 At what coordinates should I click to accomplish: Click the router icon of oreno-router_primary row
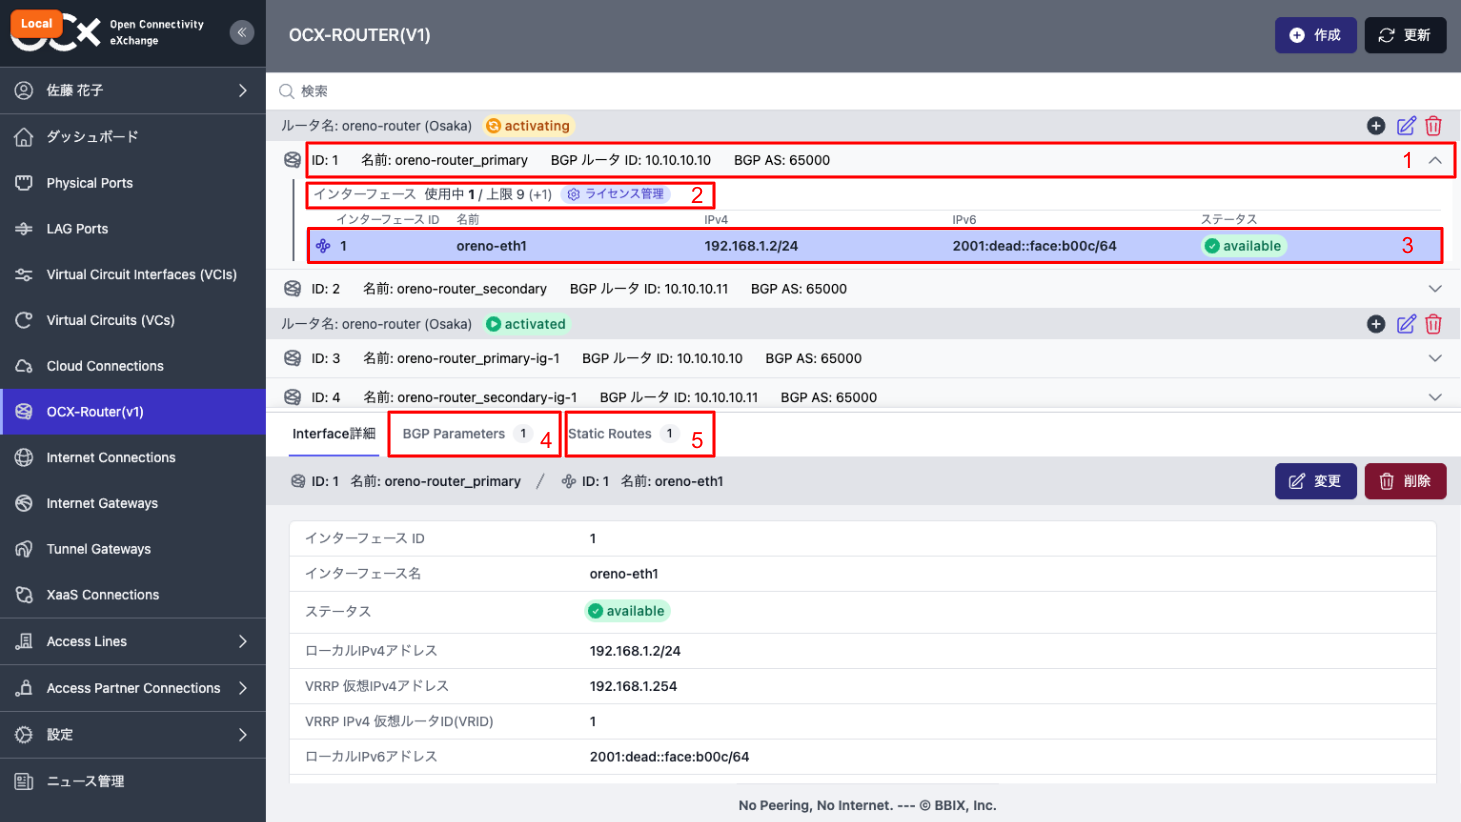coord(292,160)
